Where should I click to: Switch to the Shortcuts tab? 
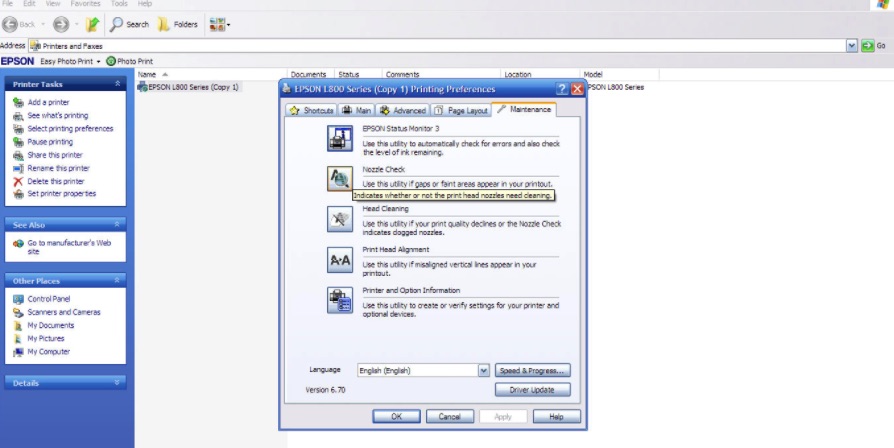coord(311,110)
